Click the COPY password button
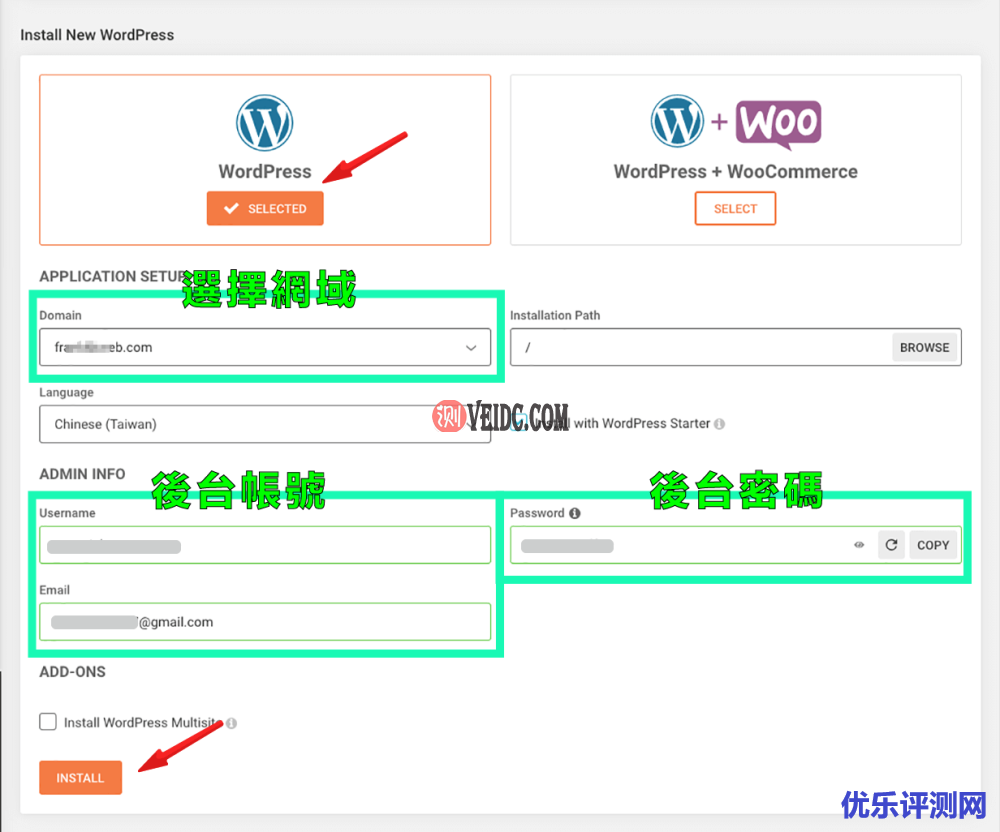Image resolution: width=1000 pixels, height=832 pixels. pyautogui.click(x=933, y=545)
